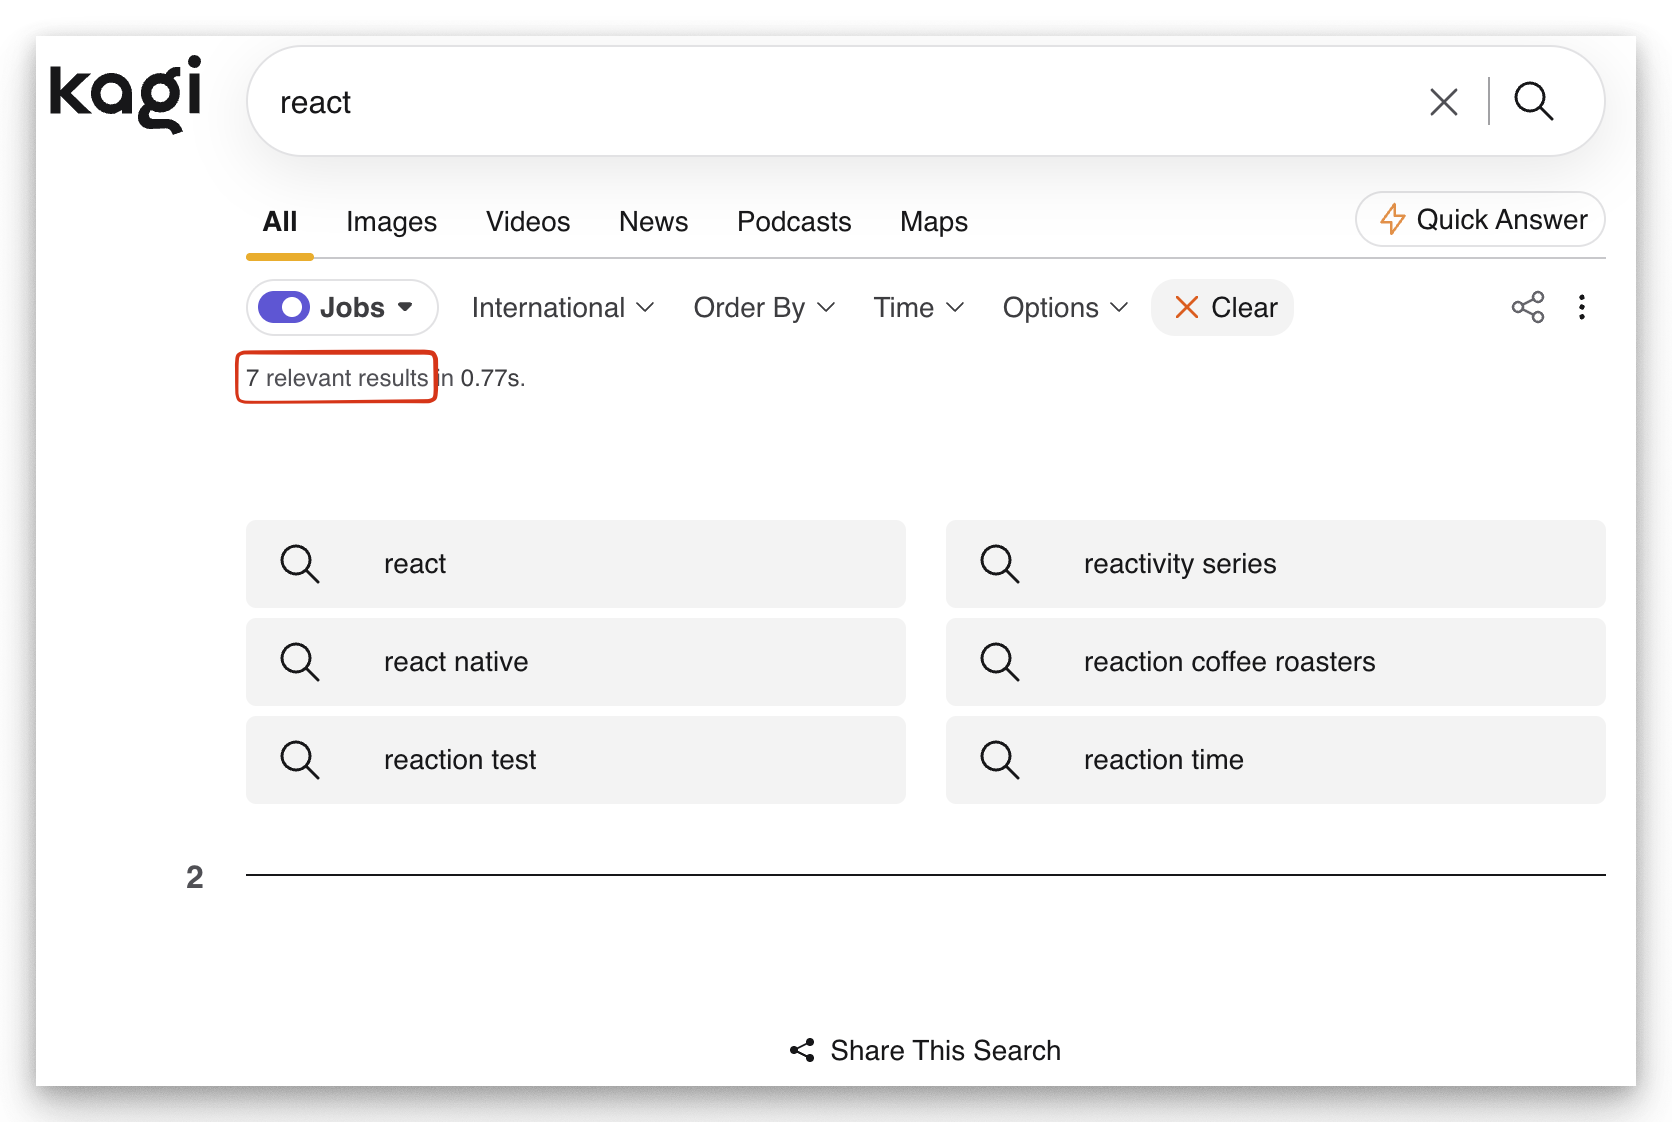The width and height of the screenshot is (1672, 1122).
Task: Search the suggestion "reaction test"
Action: click(x=576, y=760)
